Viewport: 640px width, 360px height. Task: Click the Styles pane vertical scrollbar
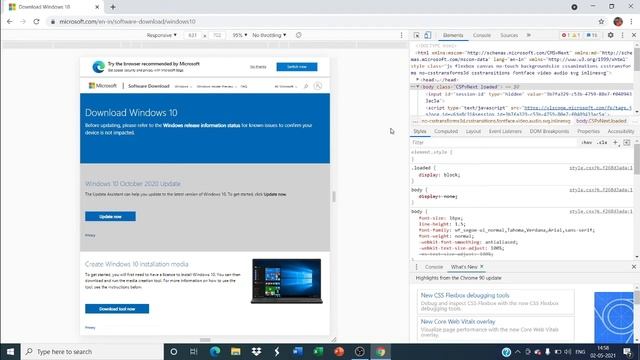[x=637, y=159]
